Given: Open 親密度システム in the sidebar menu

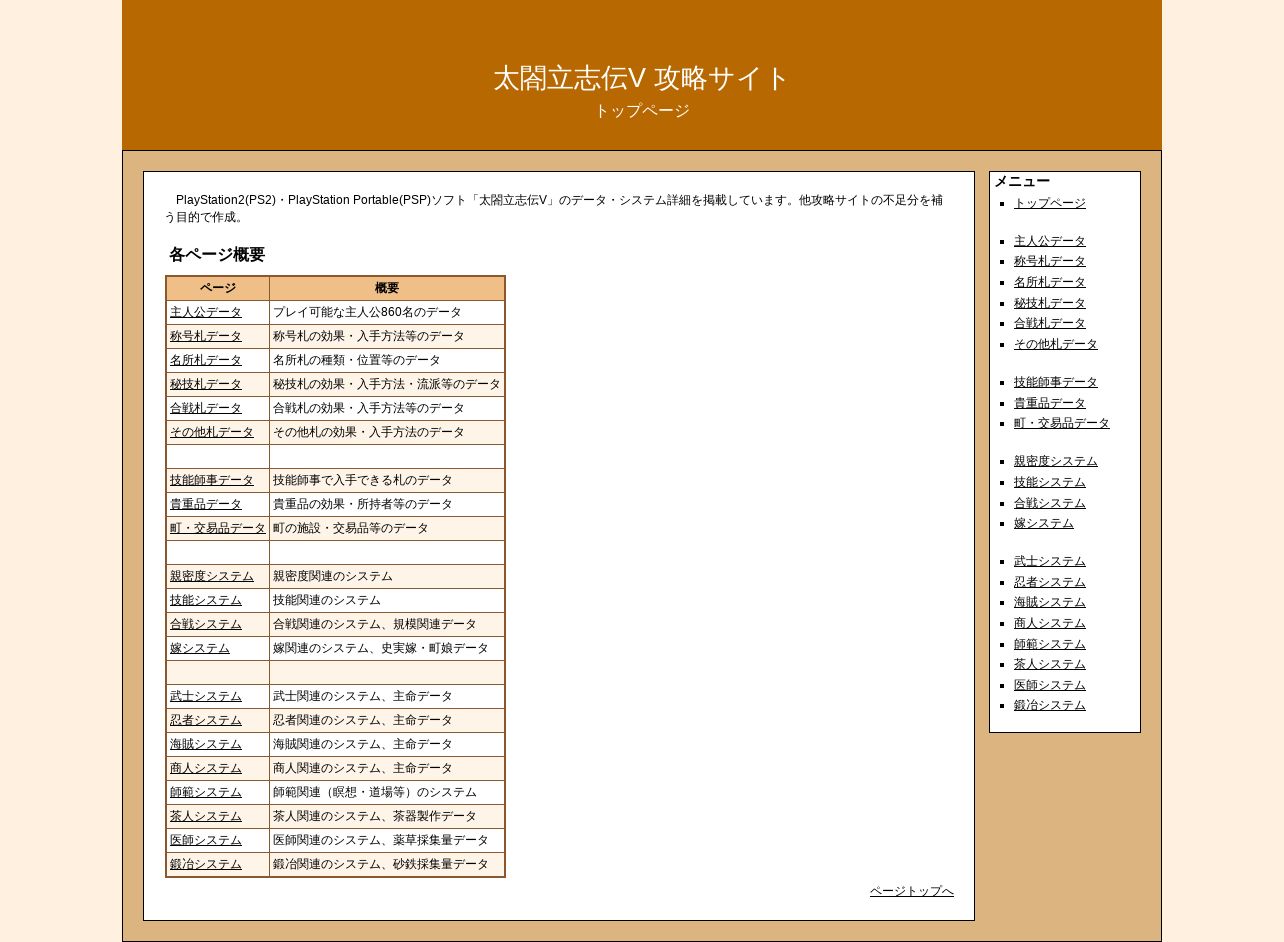Looking at the screenshot, I should pyautogui.click(x=1055, y=461).
